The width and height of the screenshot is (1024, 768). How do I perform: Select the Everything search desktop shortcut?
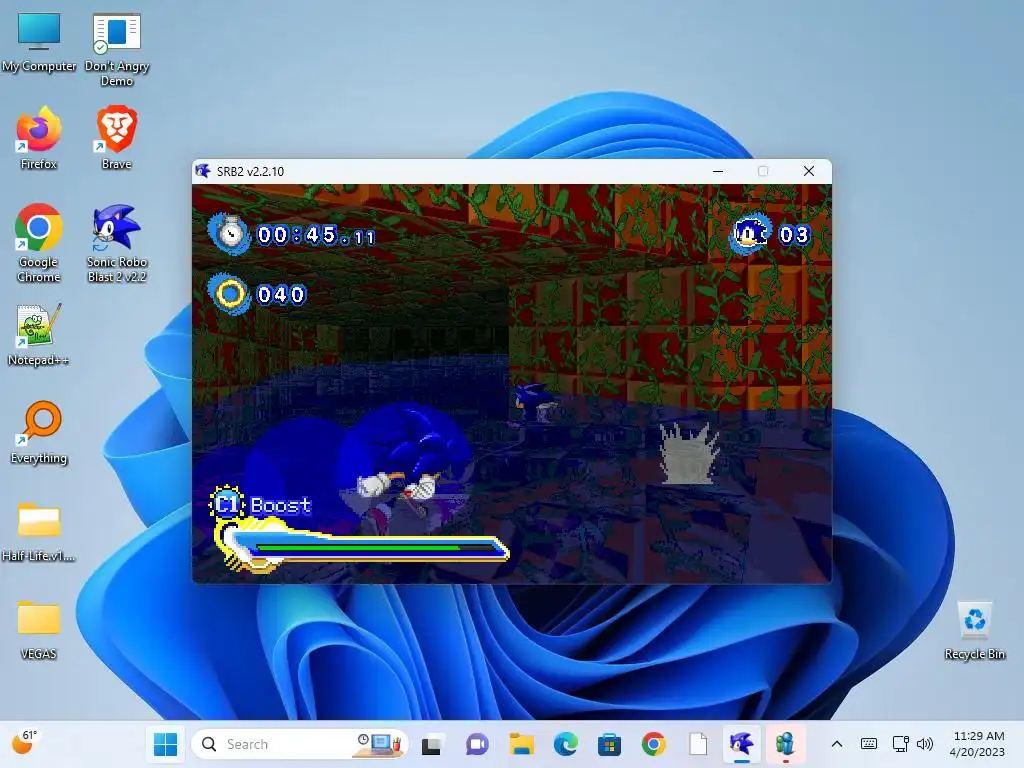tap(39, 432)
